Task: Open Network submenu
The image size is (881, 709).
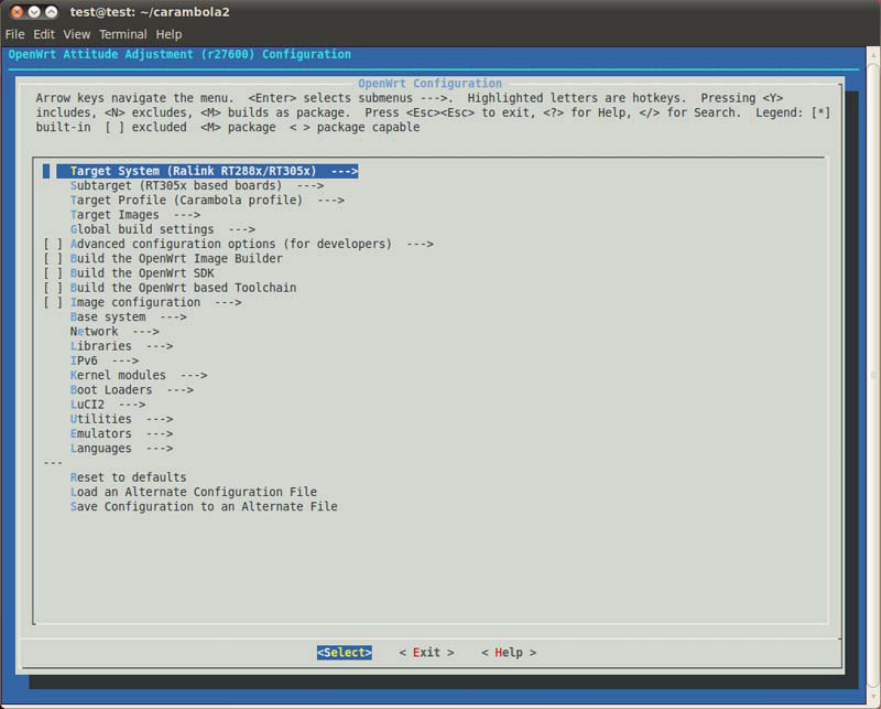Action: (115, 332)
